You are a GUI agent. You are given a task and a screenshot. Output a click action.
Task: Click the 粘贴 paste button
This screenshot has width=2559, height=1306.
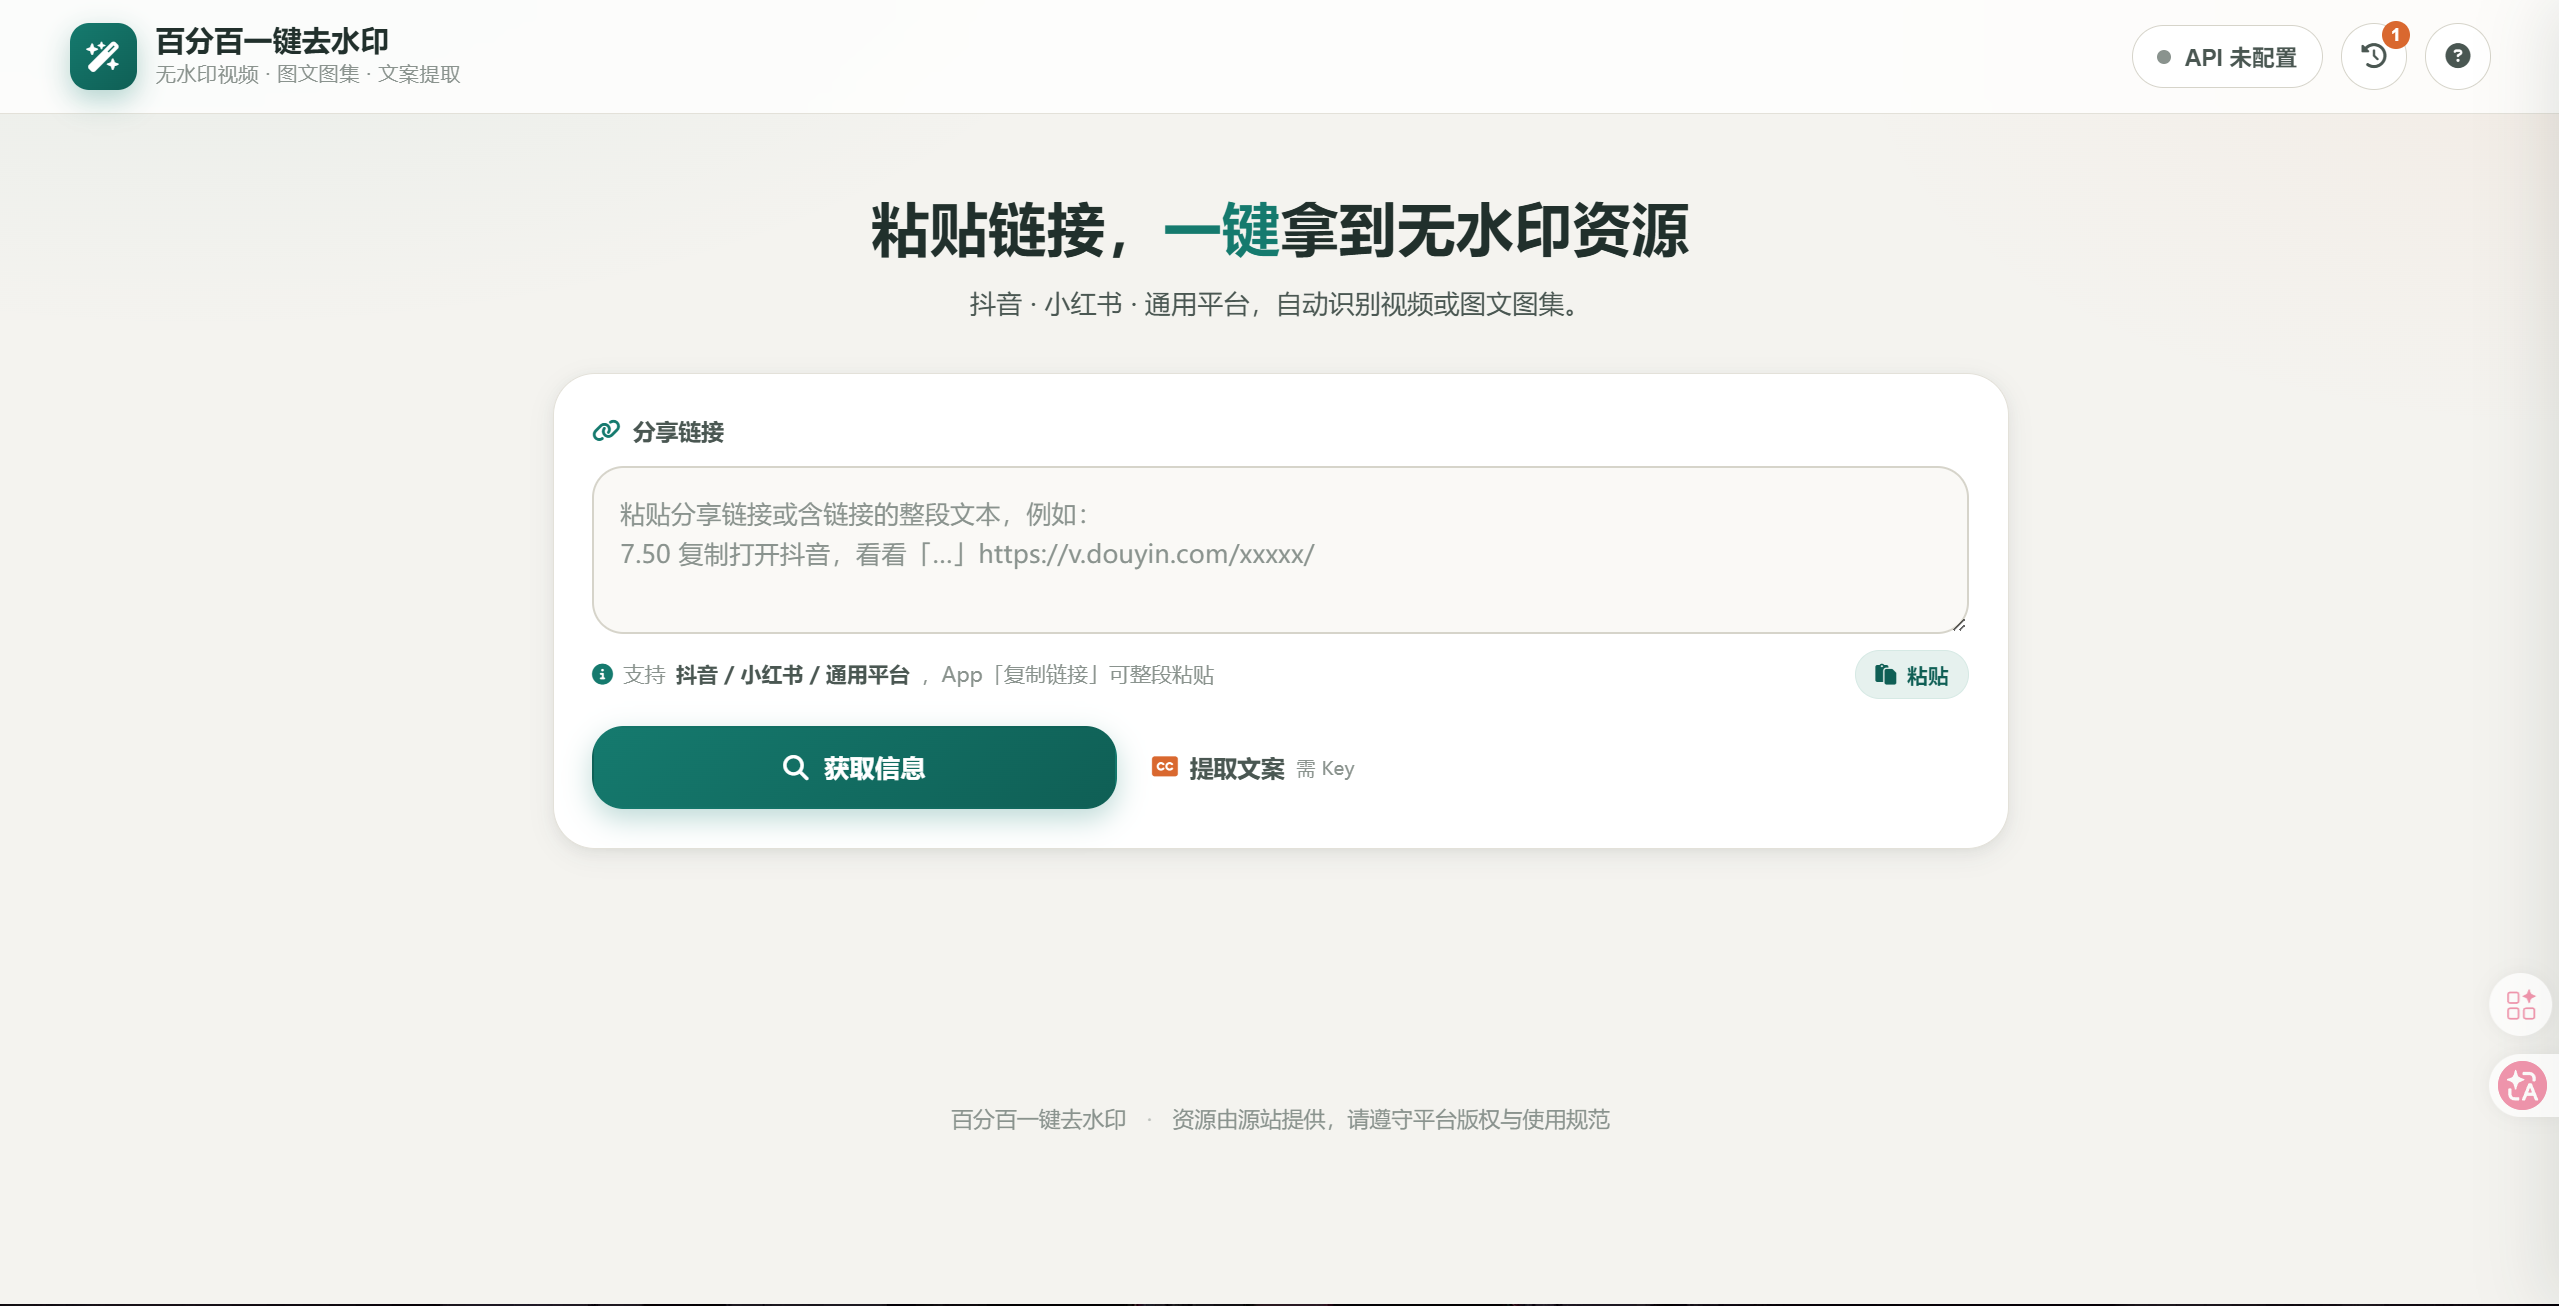pyautogui.click(x=1911, y=675)
